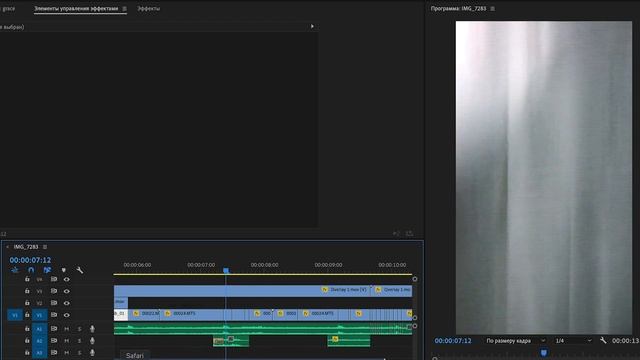640x360 pixels.
Task: Open the 1/4 playback resolution dropdown
Action: point(573,340)
